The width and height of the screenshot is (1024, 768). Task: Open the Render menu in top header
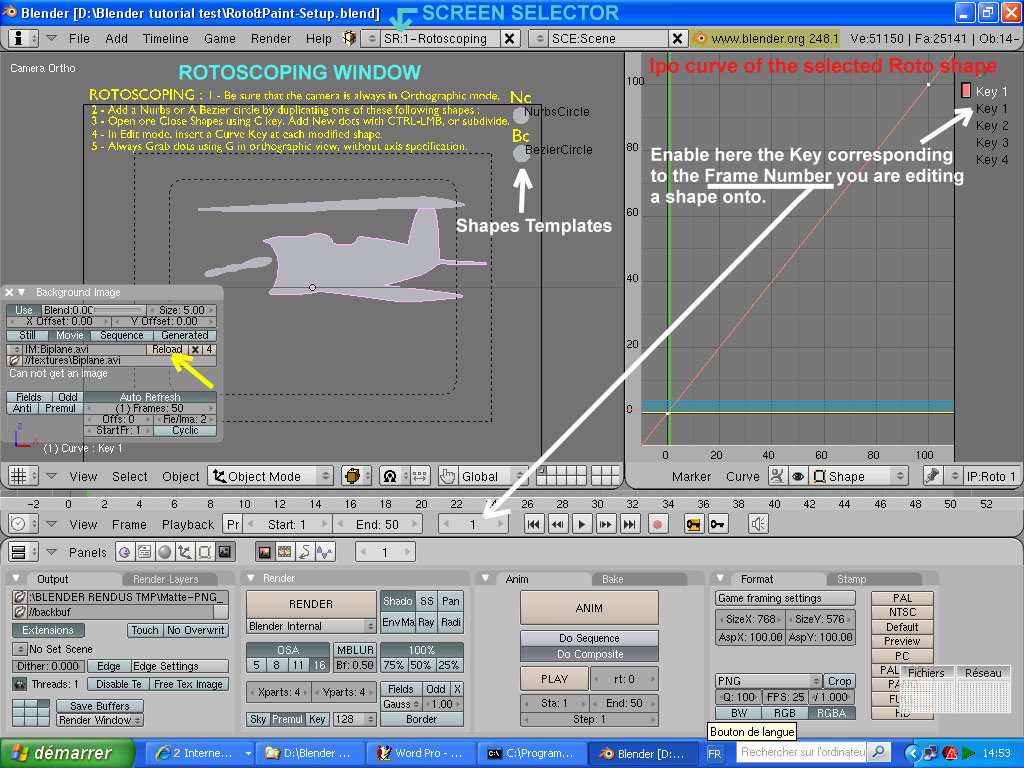[270, 39]
